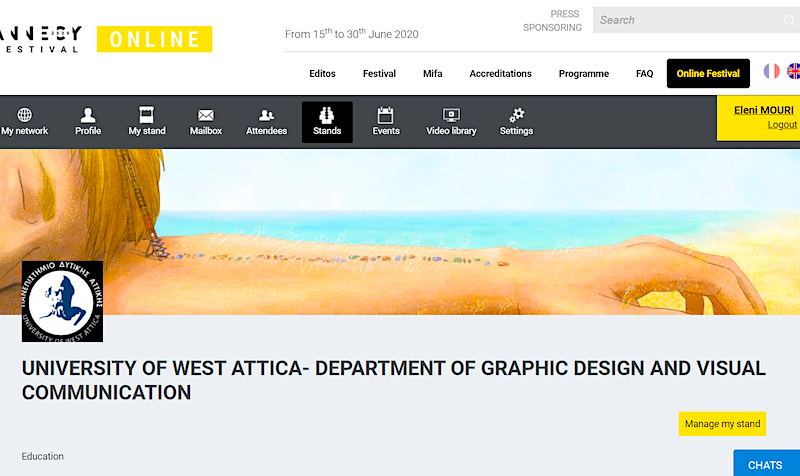This screenshot has height=476, width=800.
Task: Open the Profile person icon
Action: [88, 115]
